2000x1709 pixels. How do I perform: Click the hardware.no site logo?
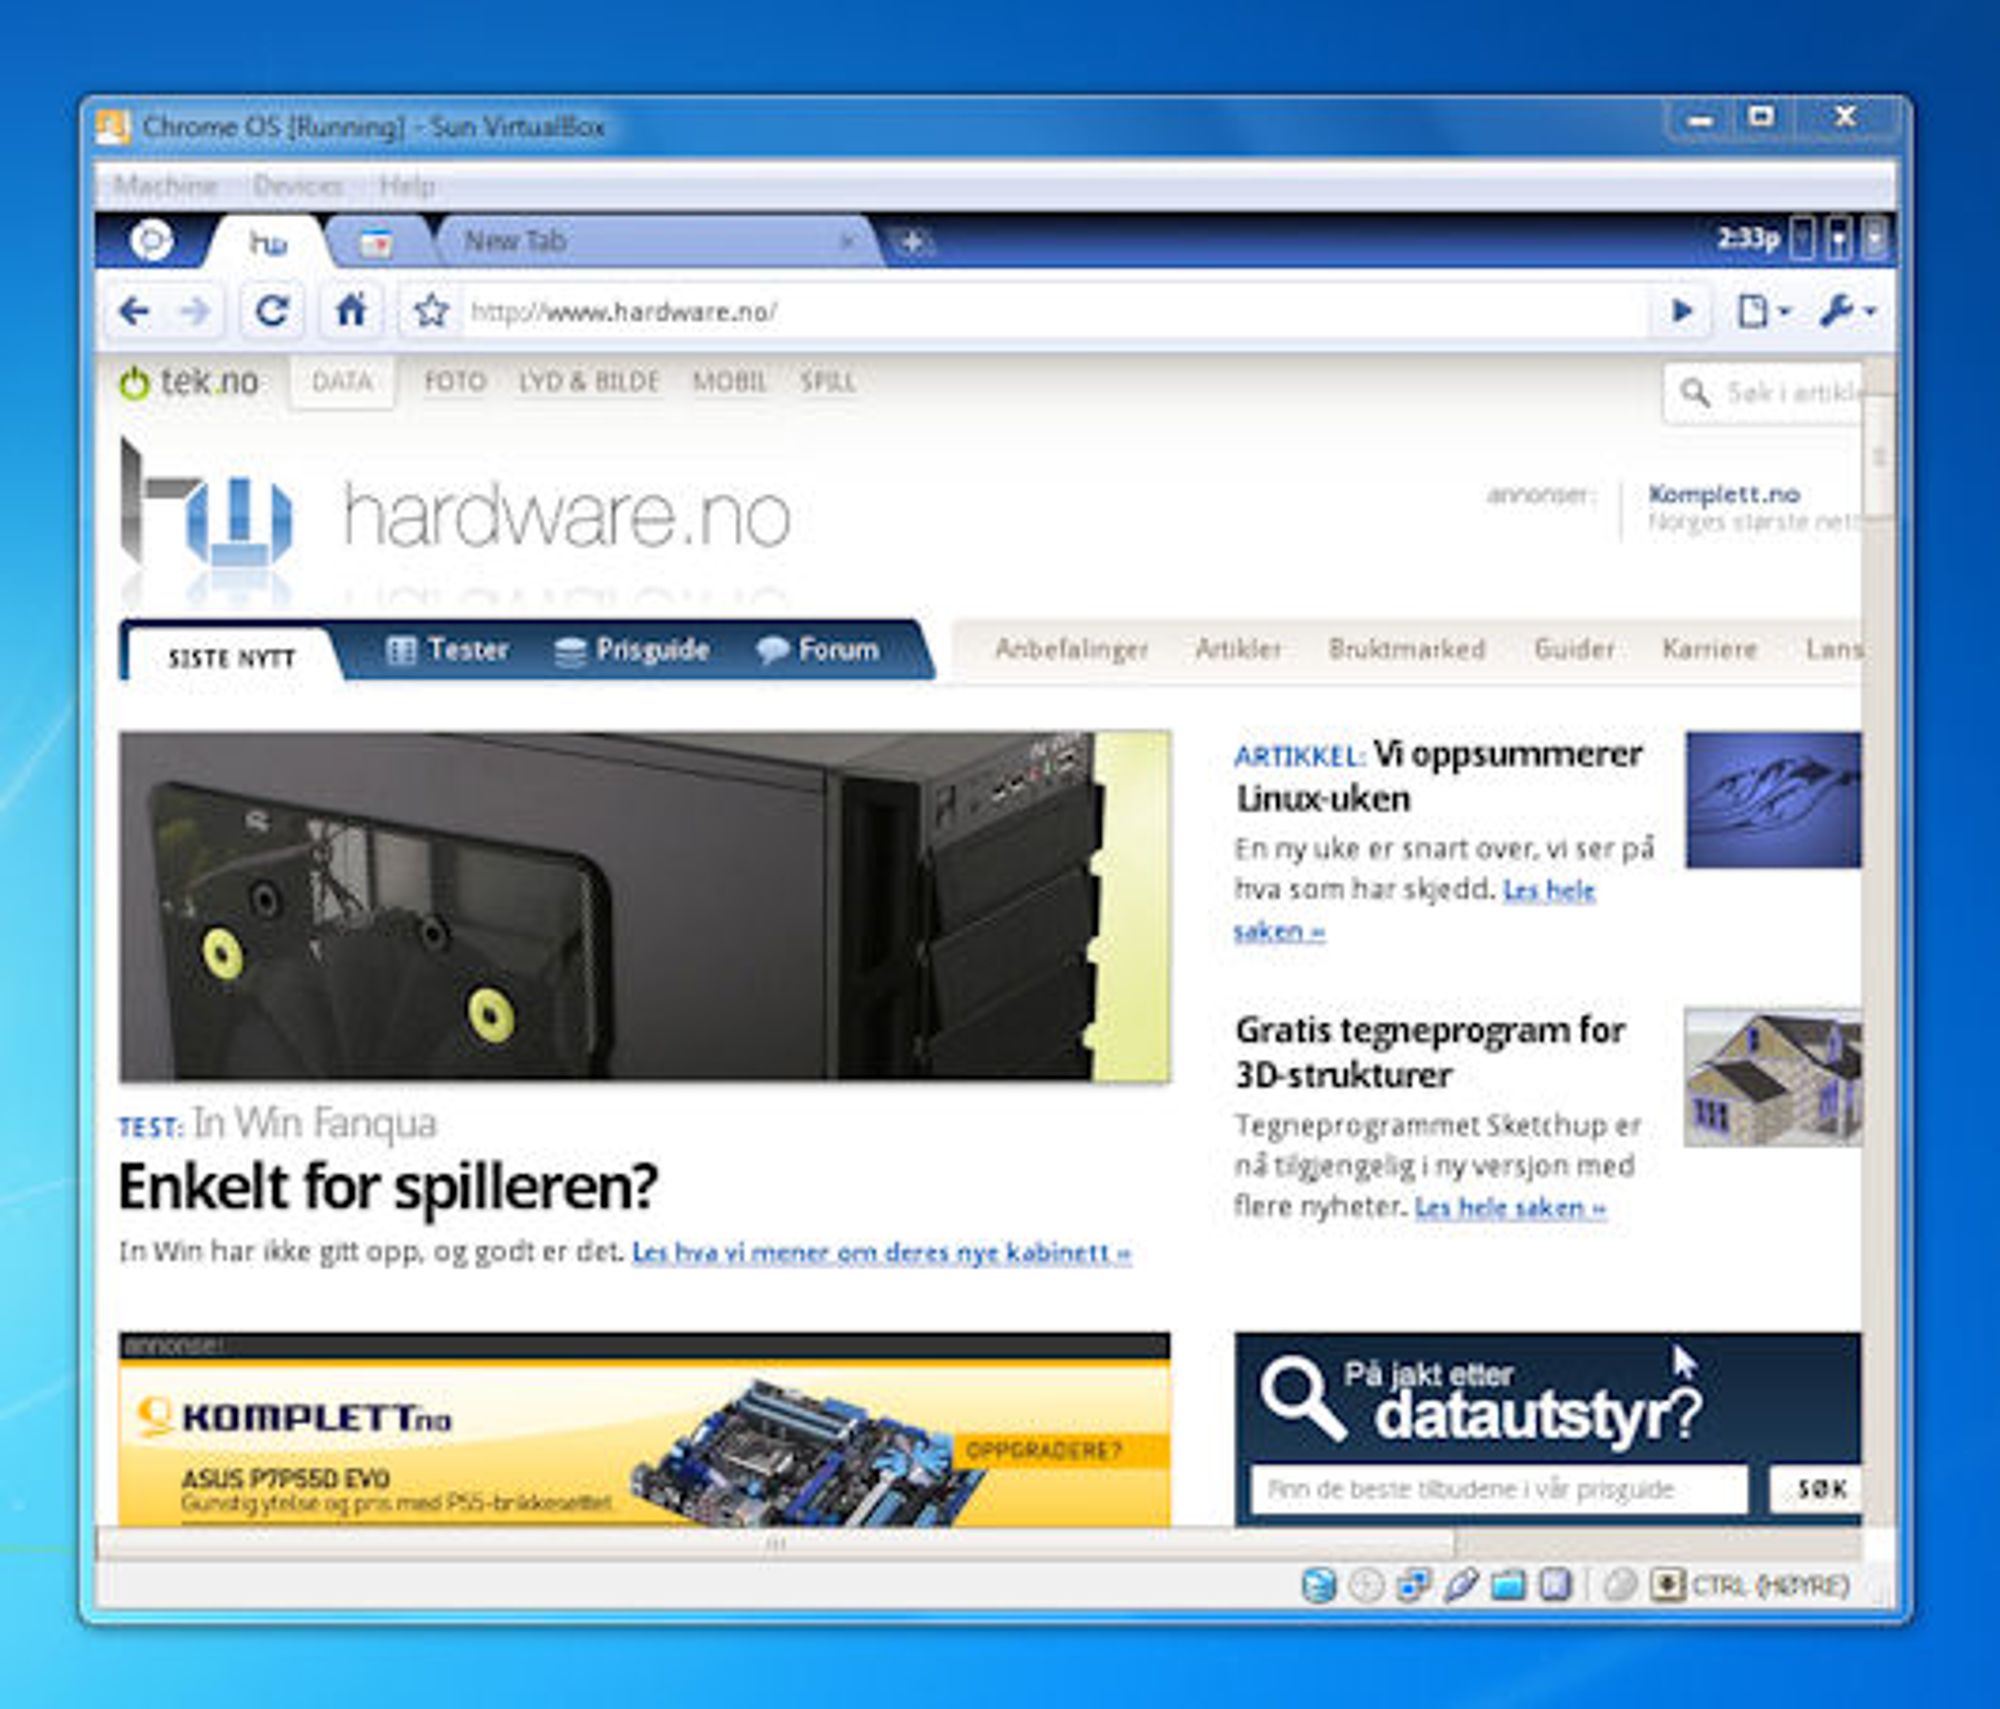pos(455,515)
